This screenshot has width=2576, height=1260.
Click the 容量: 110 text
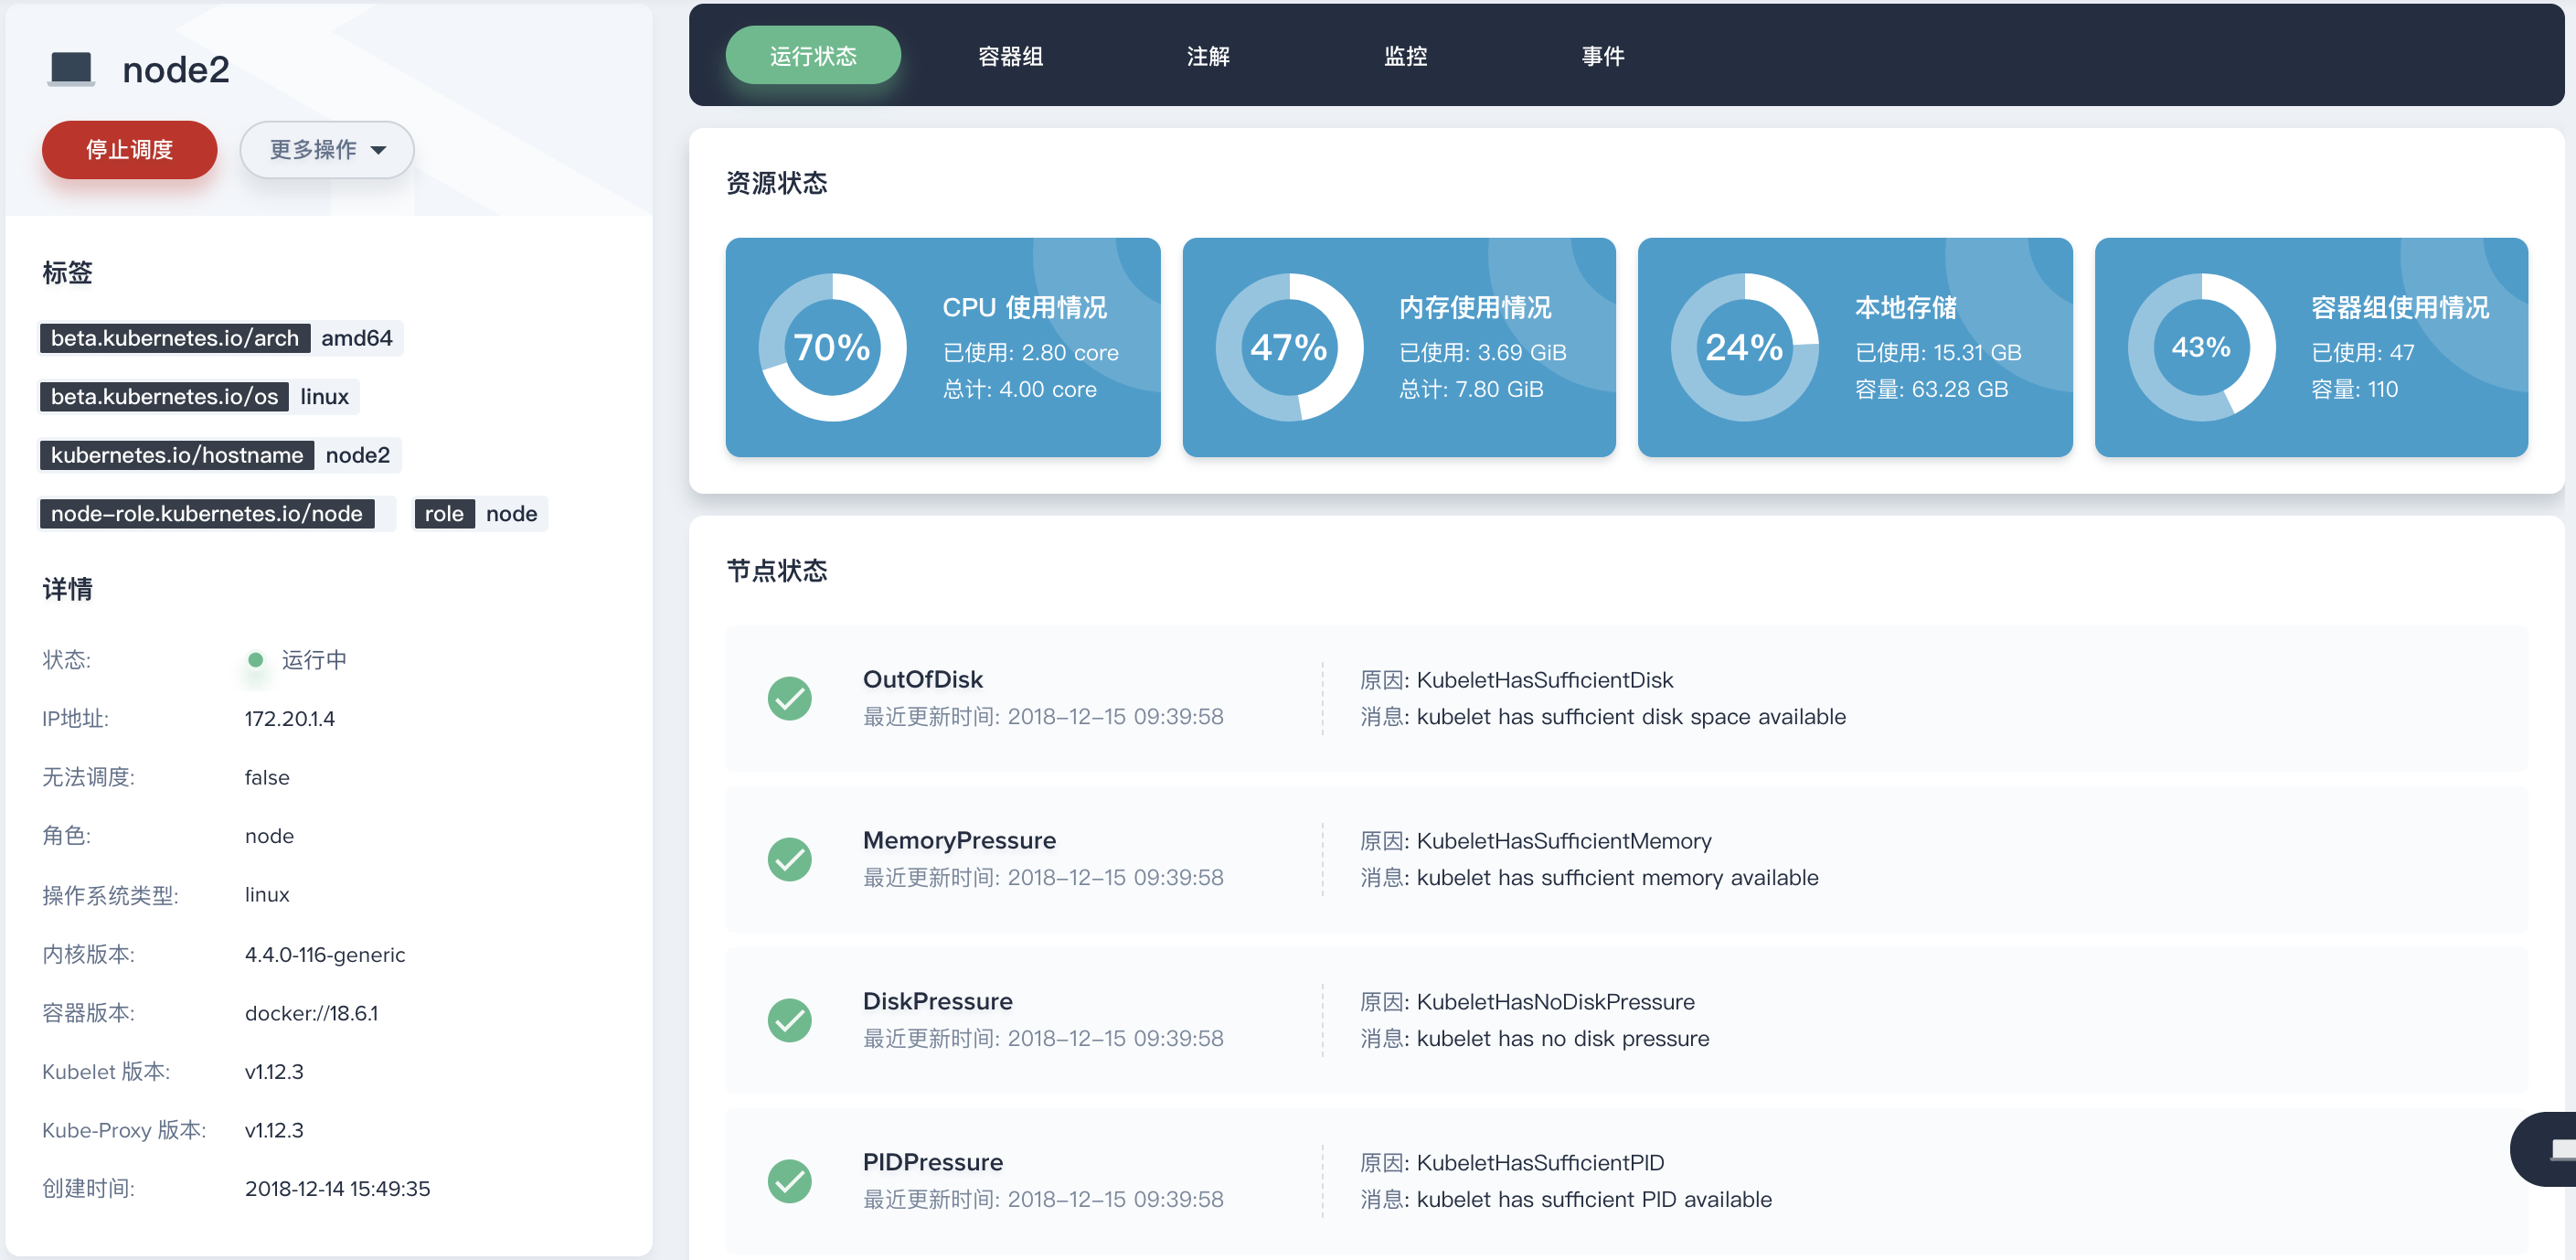(2354, 389)
